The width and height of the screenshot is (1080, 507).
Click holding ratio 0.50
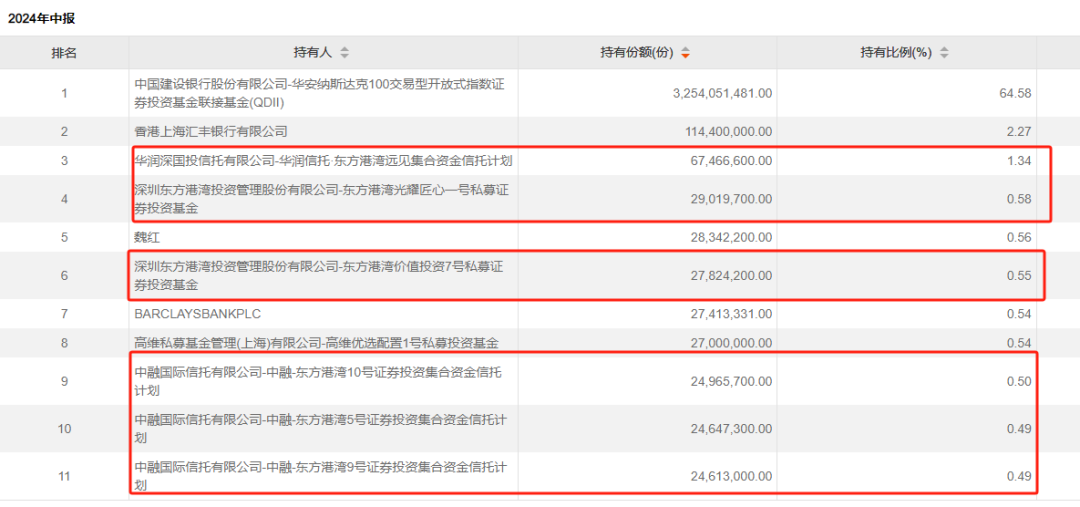coord(1021,382)
